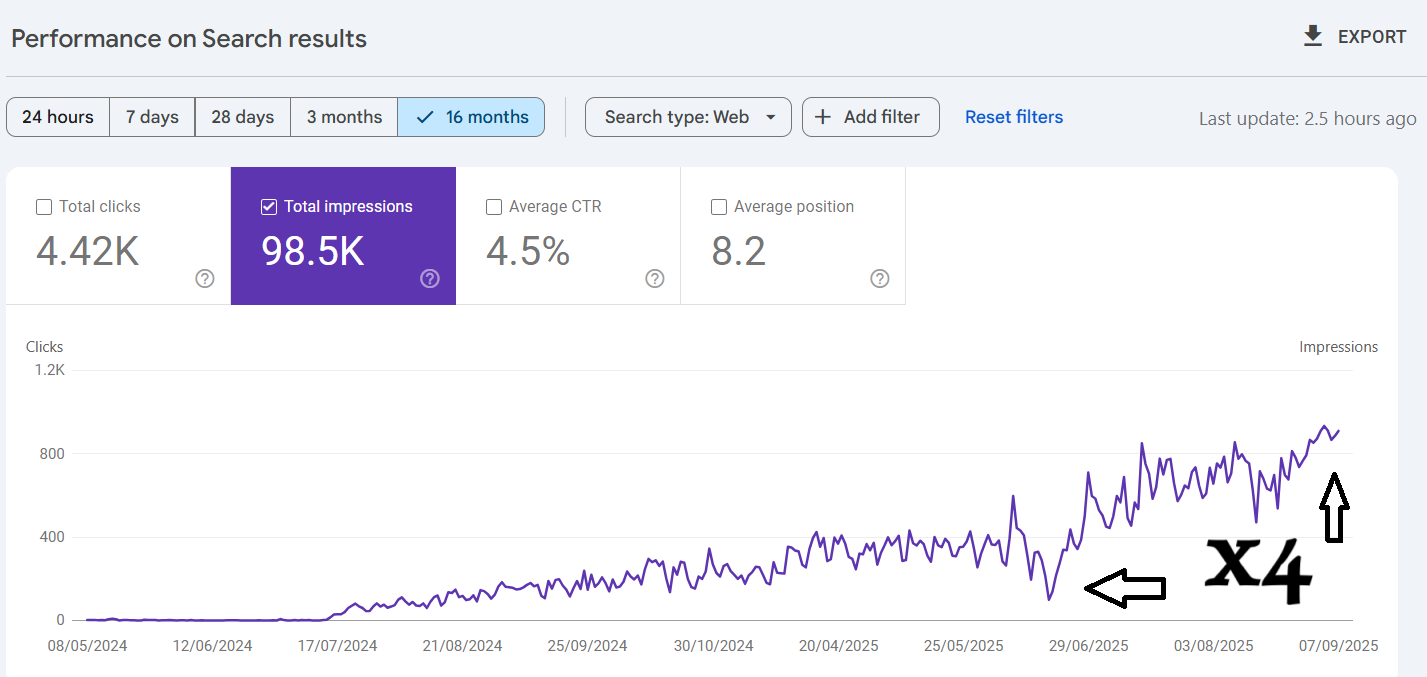Viewport: 1427px width, 677px height.
Task: Enable the Average CTR checkbox
Action: (494, 207)
